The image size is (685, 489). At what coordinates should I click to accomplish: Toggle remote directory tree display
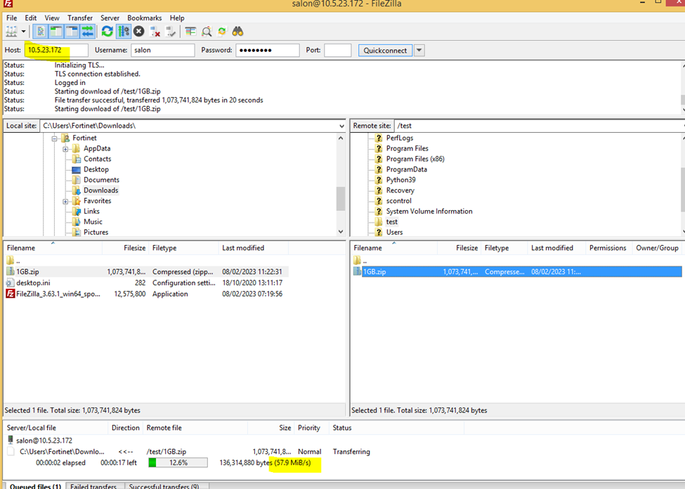click(72, 31)
